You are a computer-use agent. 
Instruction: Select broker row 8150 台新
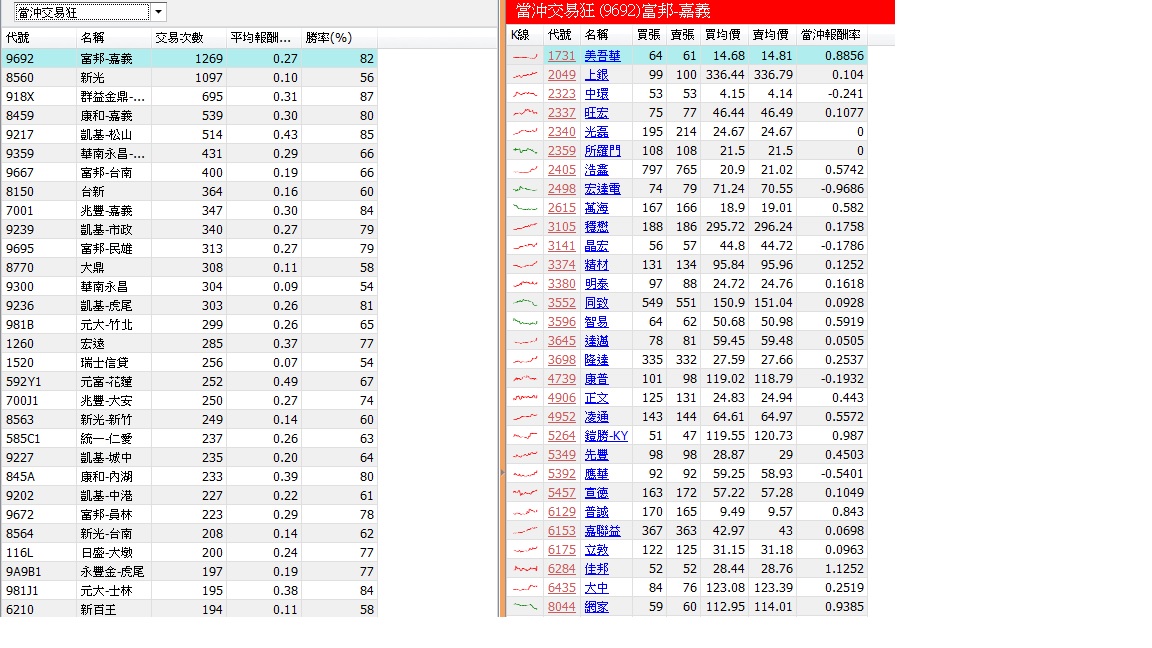tap(189, 192)
